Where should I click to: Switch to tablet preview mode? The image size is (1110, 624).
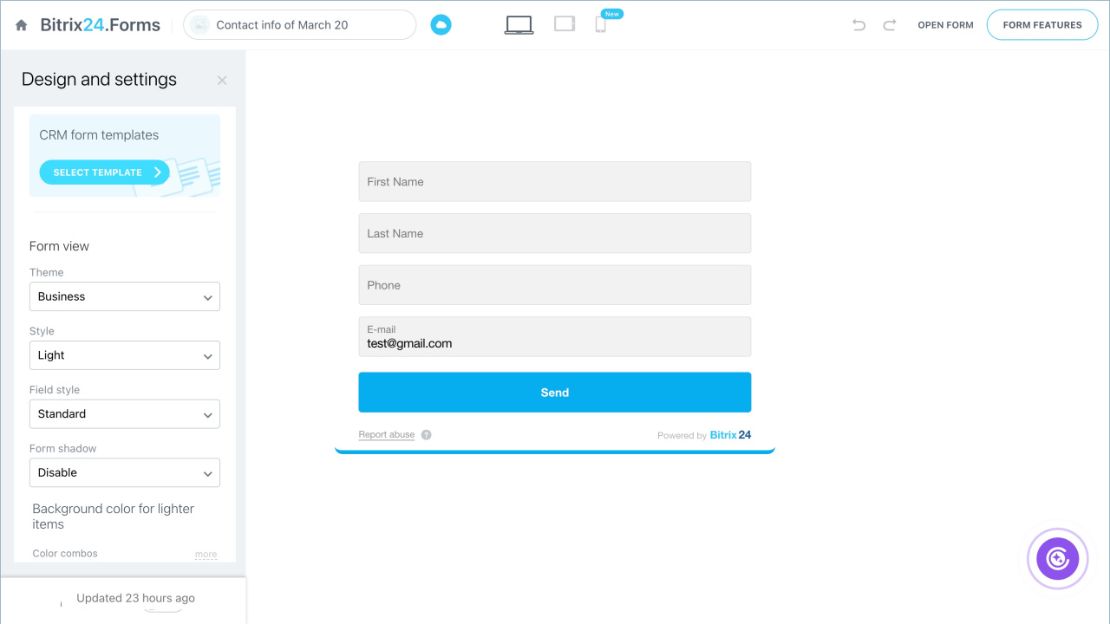click(x=564, y=24)
